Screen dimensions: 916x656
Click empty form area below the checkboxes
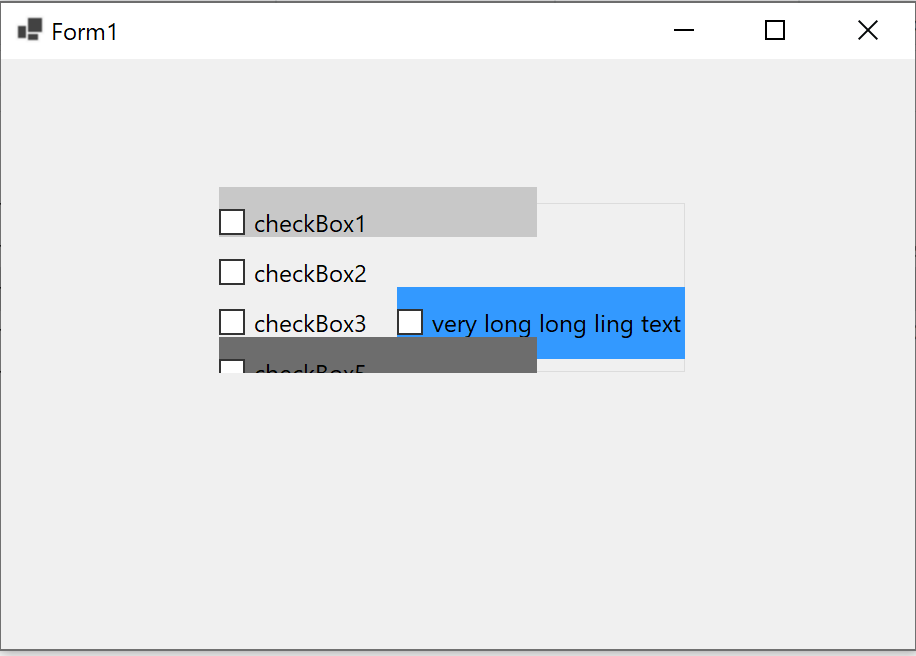(x=450, y=500)
